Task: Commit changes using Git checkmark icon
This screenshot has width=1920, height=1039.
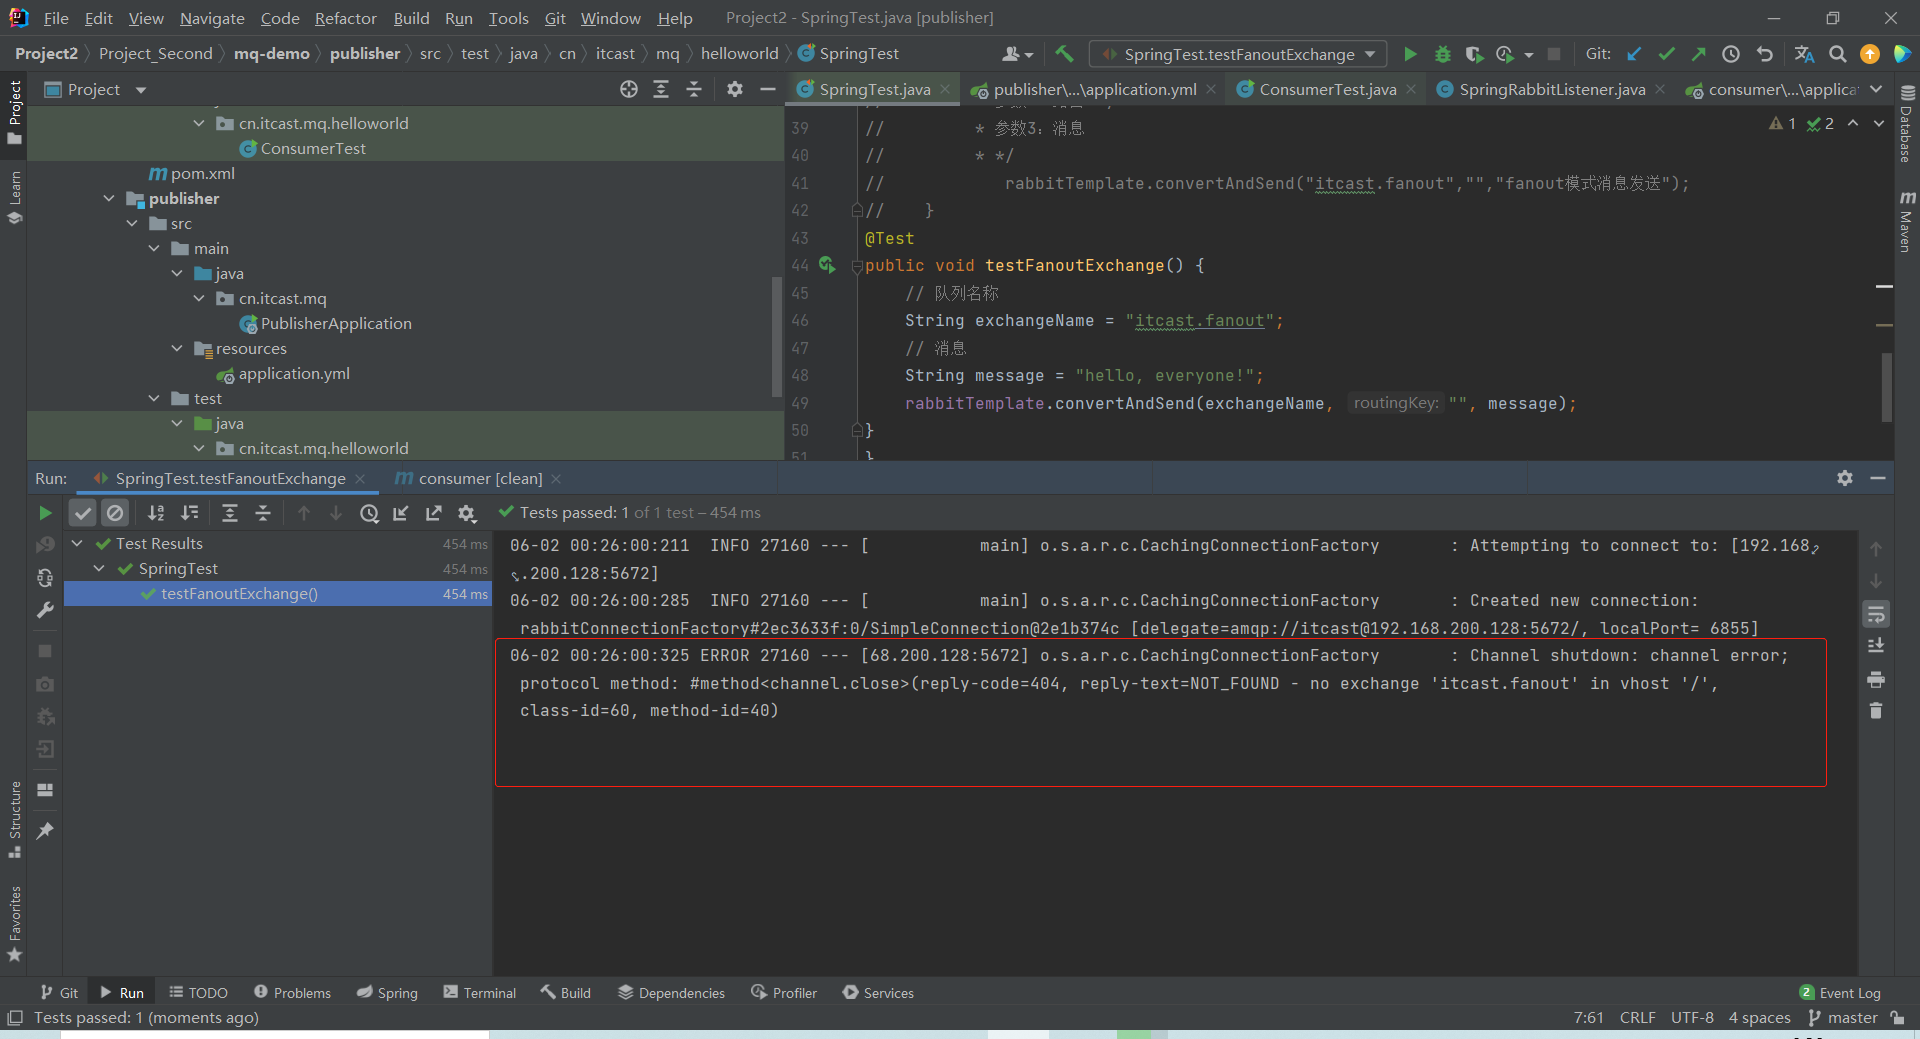Action: pos(1666,54)
